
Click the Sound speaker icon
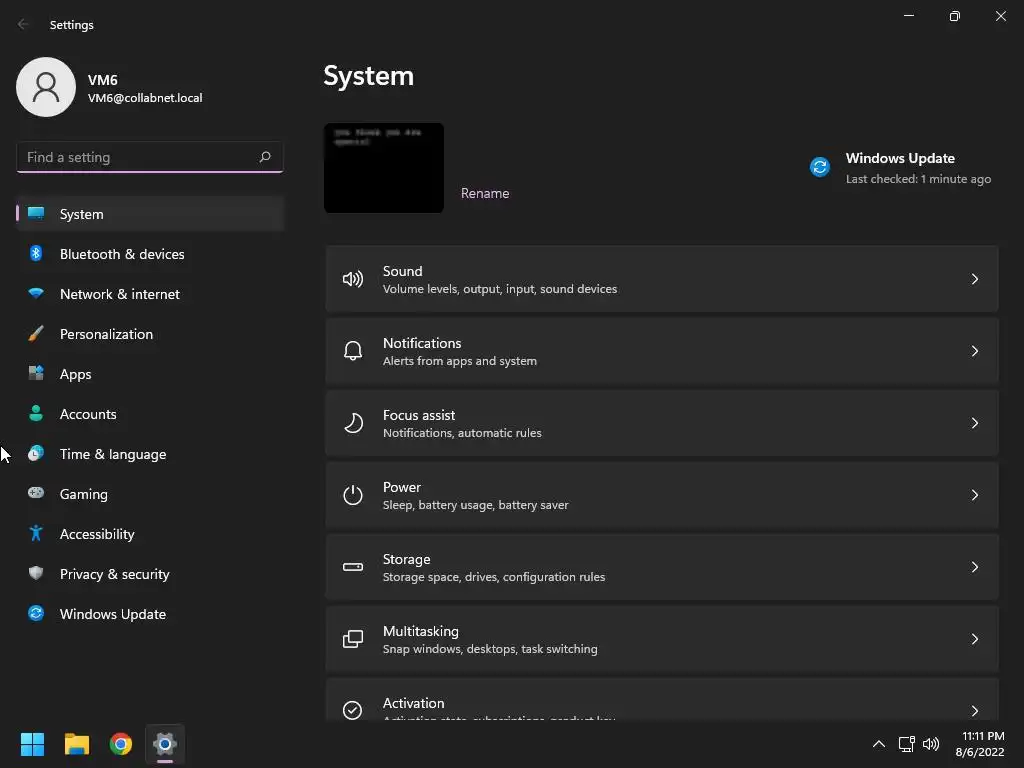click(353, 279)
